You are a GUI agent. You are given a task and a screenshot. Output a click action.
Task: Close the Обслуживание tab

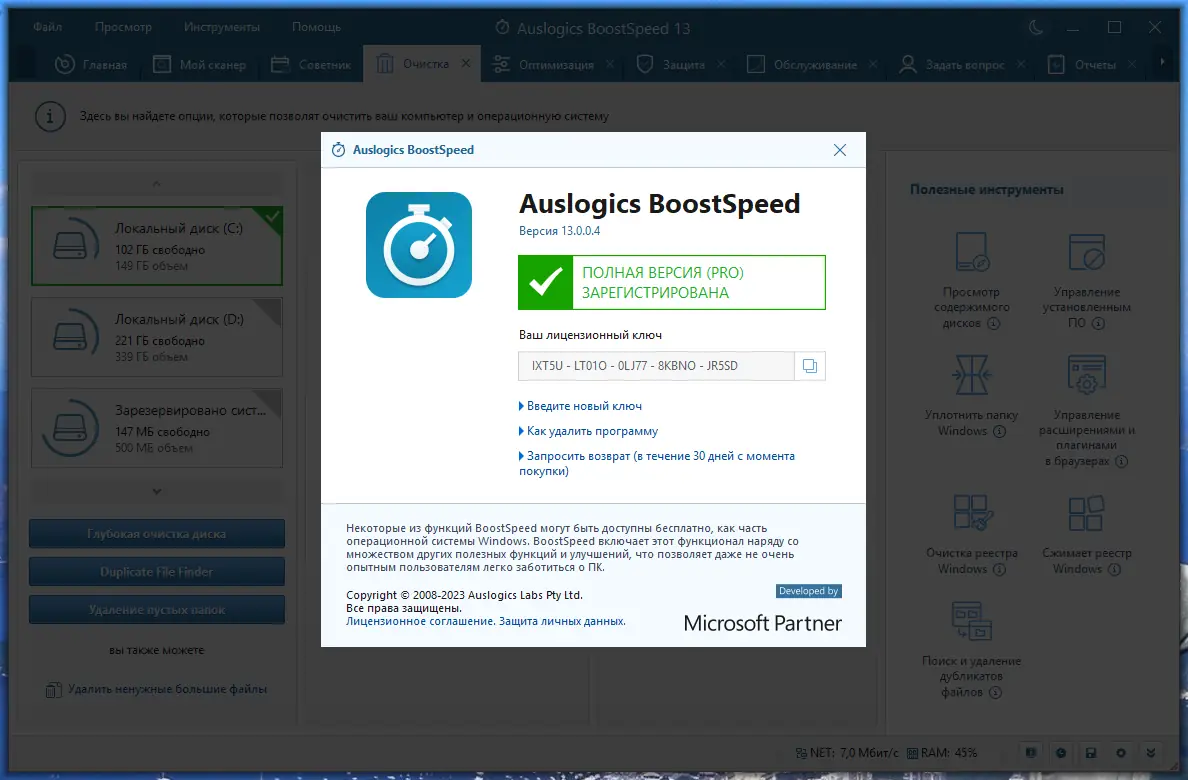(x=873, y=64)
